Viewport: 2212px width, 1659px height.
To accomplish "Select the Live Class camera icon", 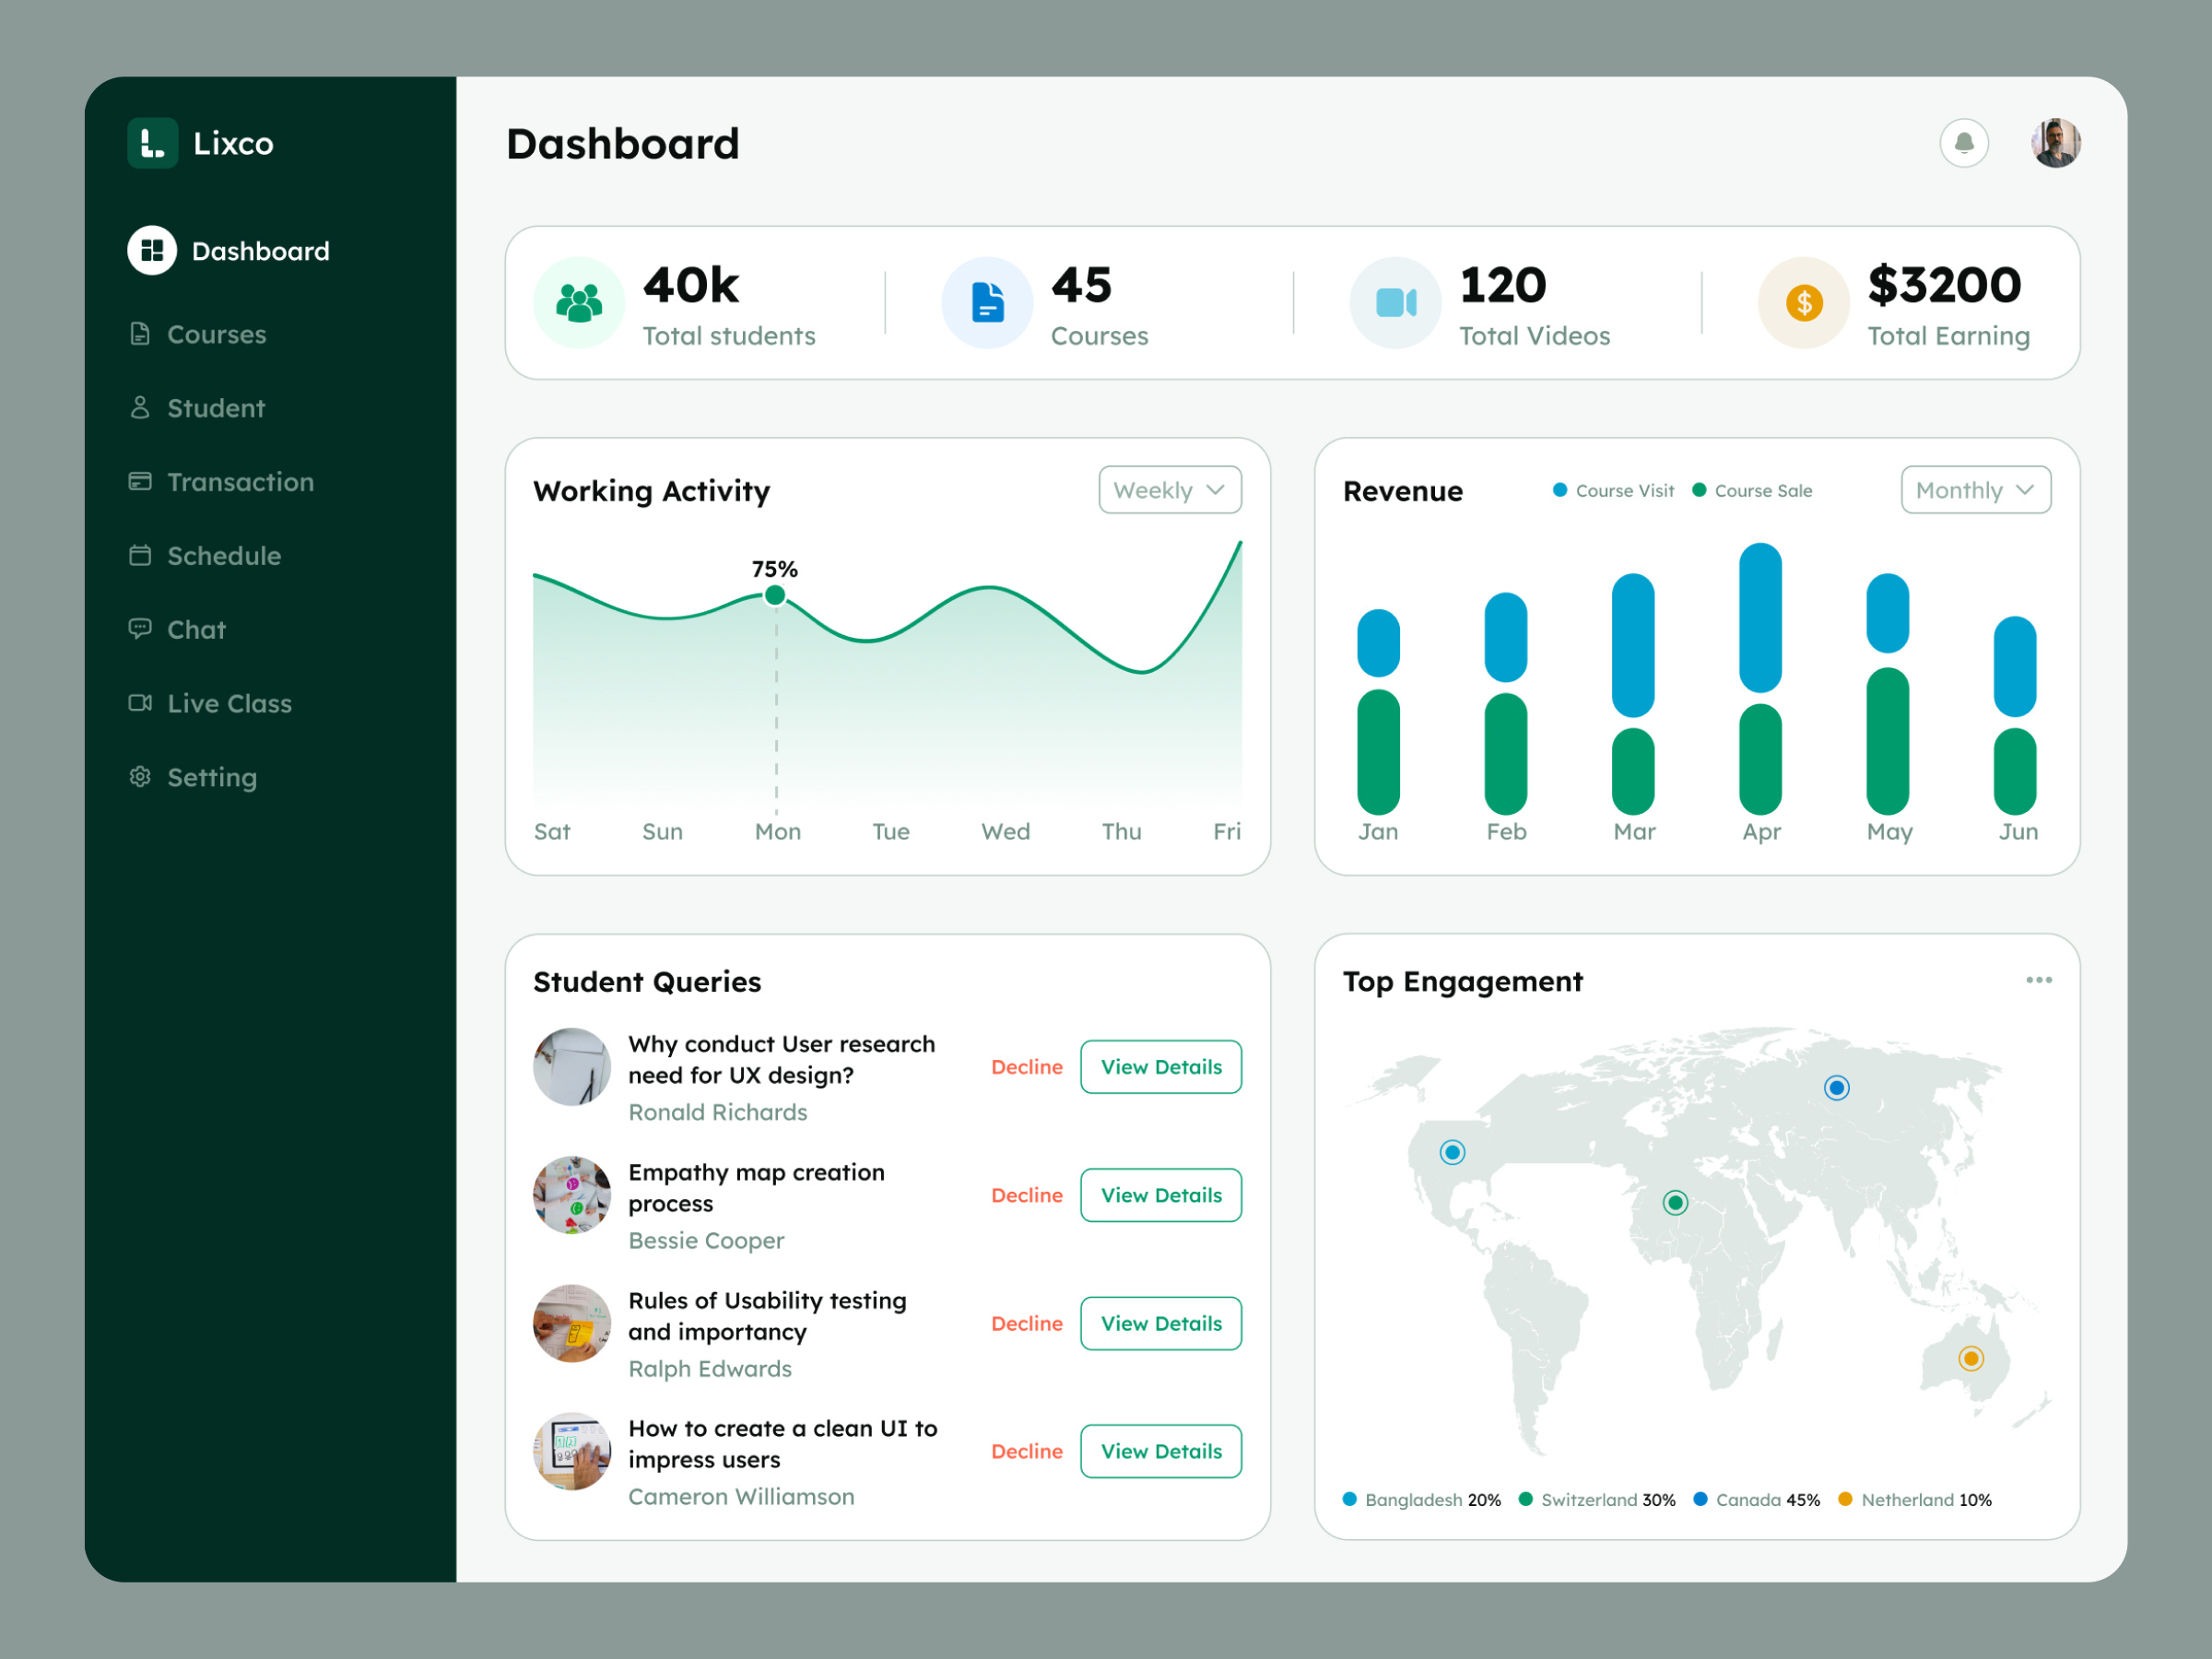I will pyautogui.click(x=140, y=703).
